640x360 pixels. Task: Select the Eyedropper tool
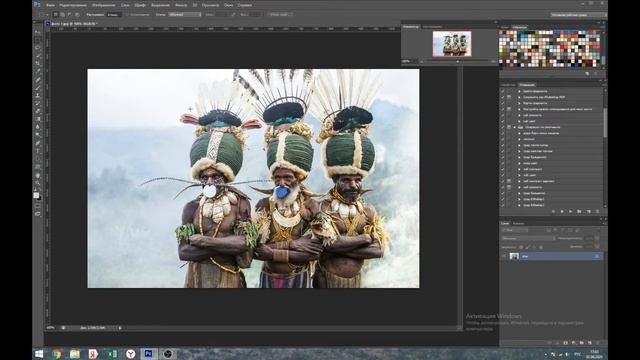[38, 71]
